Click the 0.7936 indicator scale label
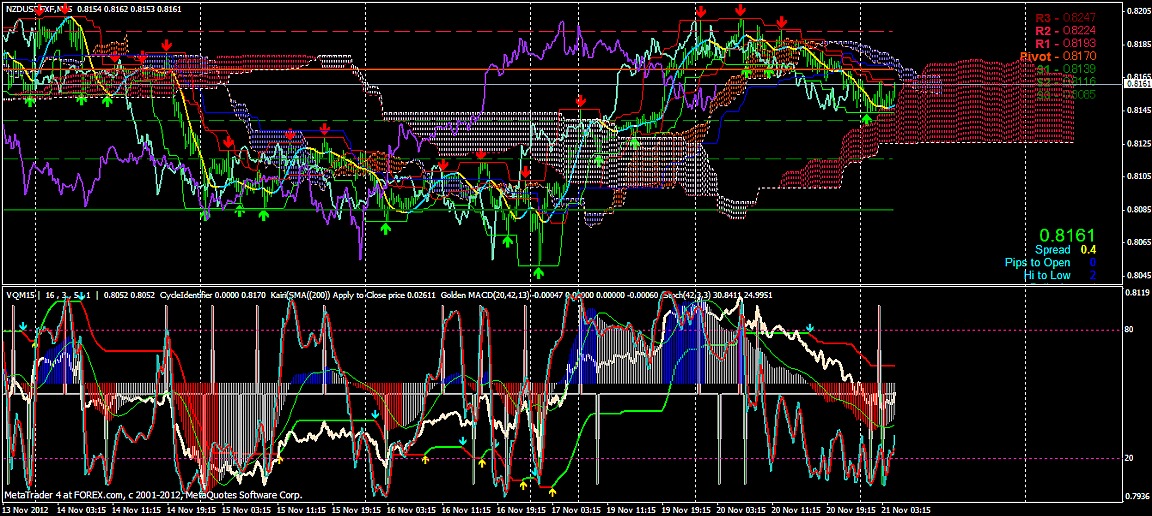 click(x=1137, y=495)
